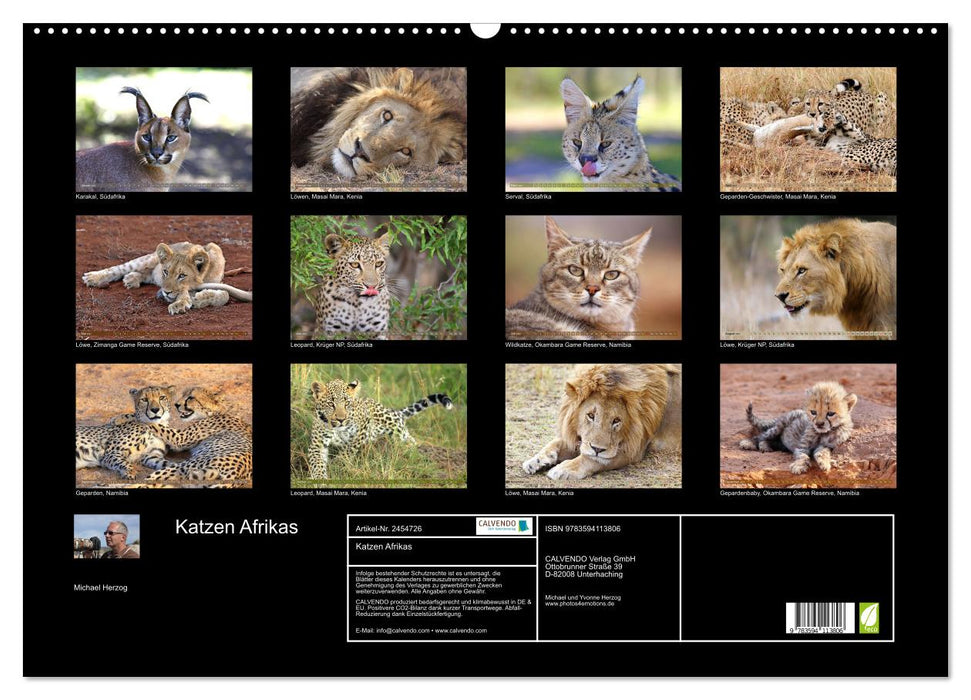Open the Geparden-Geschwister photo
The image size is (971, 700).
pos(808,129)
